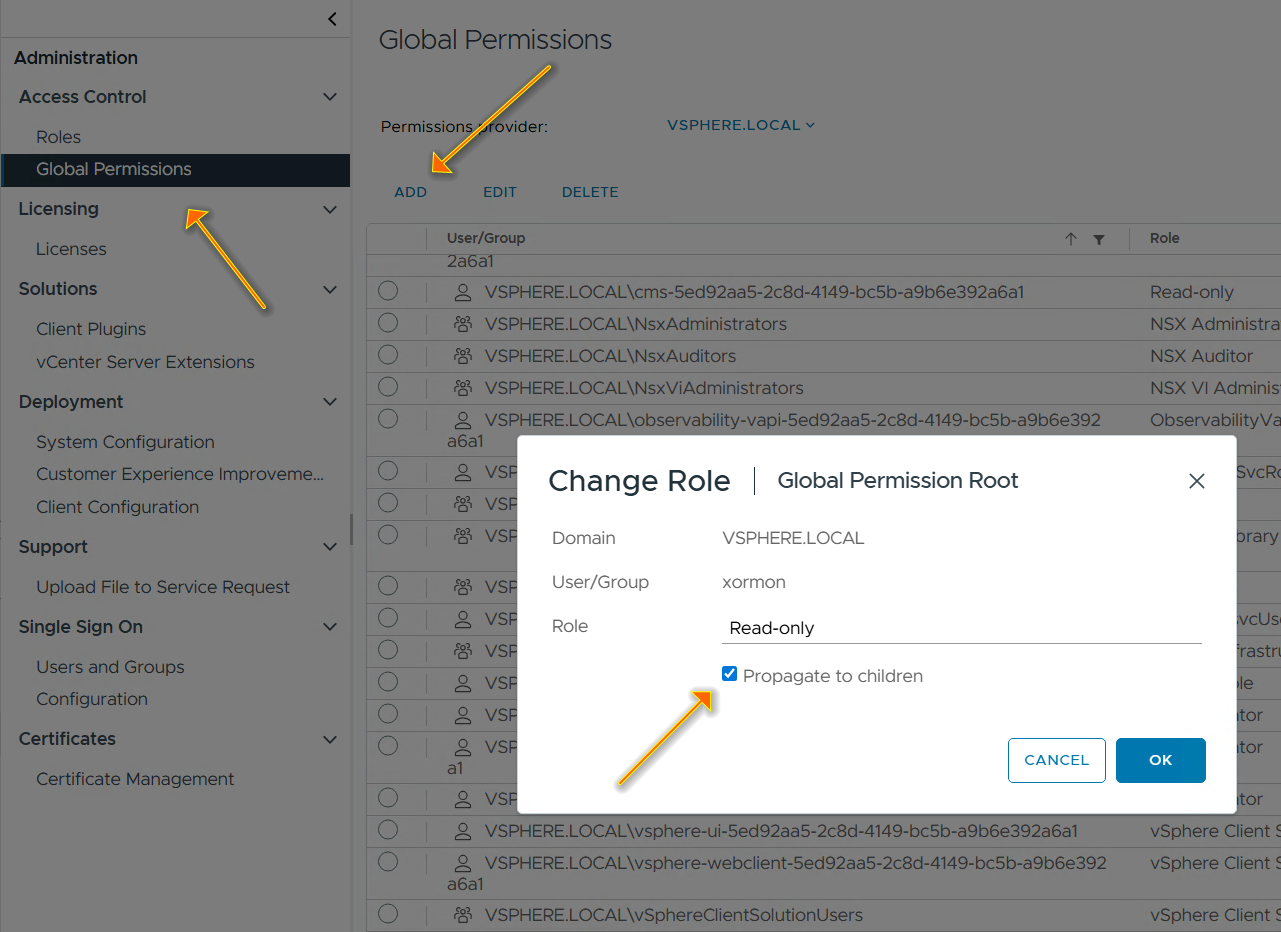Viewport: 1281px width, 932px height.
Task: Click the user icon beside vsphere-ui entry
Action: pyautogui.click(x=463, y=830)
